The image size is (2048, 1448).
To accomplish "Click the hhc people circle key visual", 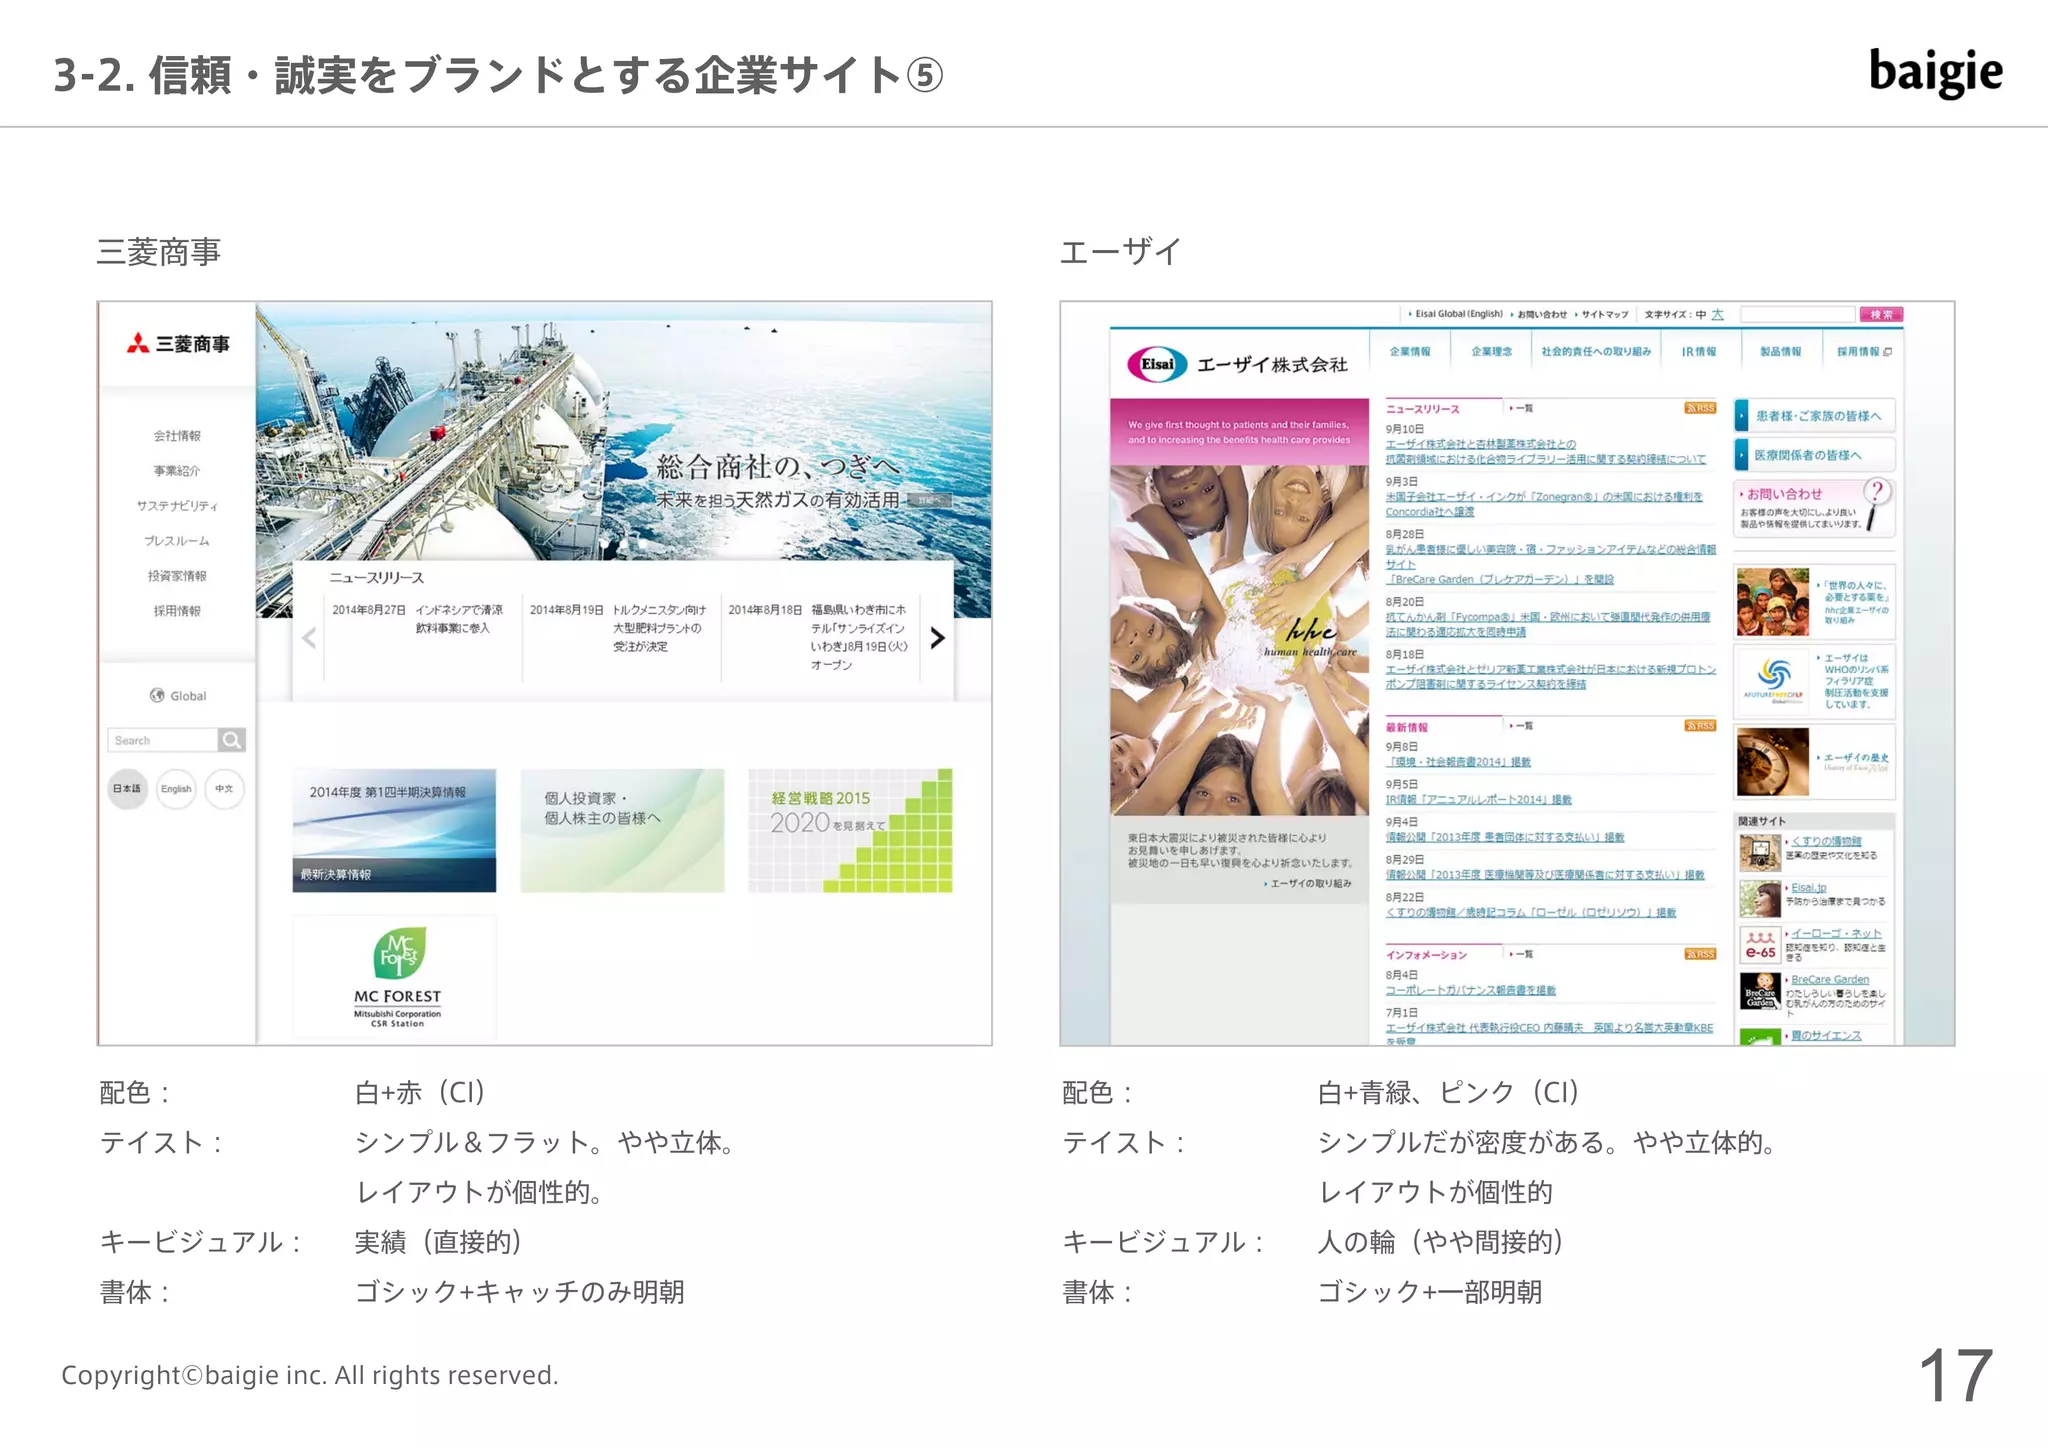I will click(1239, 640).
